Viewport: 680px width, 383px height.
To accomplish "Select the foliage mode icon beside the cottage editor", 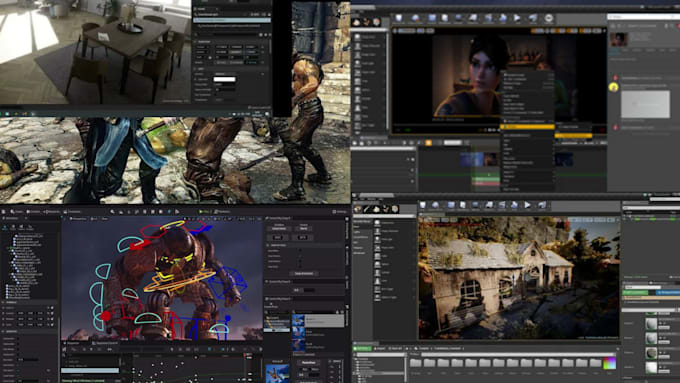I will click(386, 209).
